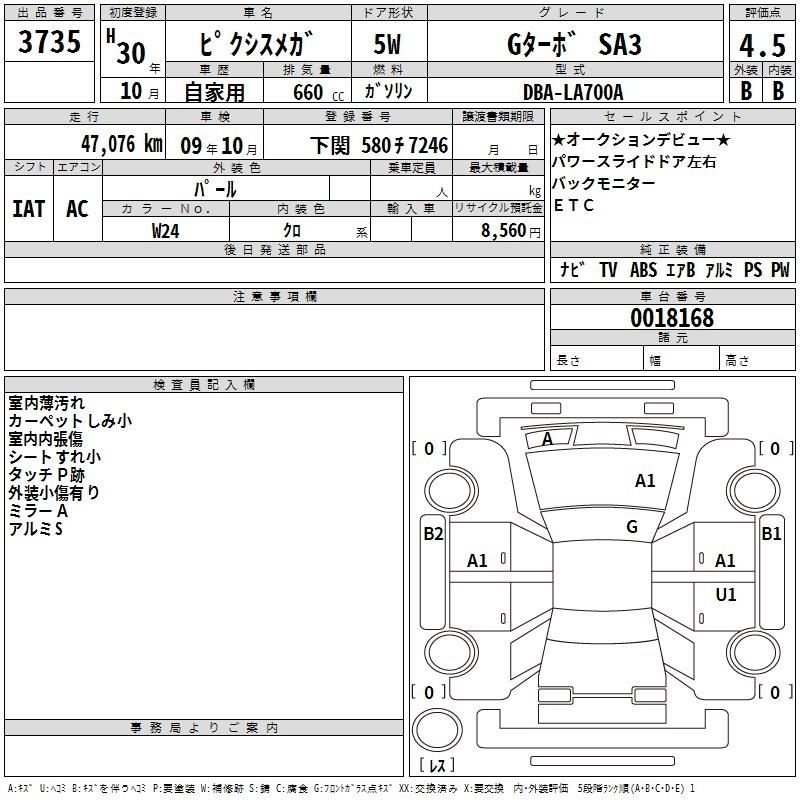Select the ナビ equipment label
Image resolution: width=800 pixels, height=800 pixels.
coord(573,270)
